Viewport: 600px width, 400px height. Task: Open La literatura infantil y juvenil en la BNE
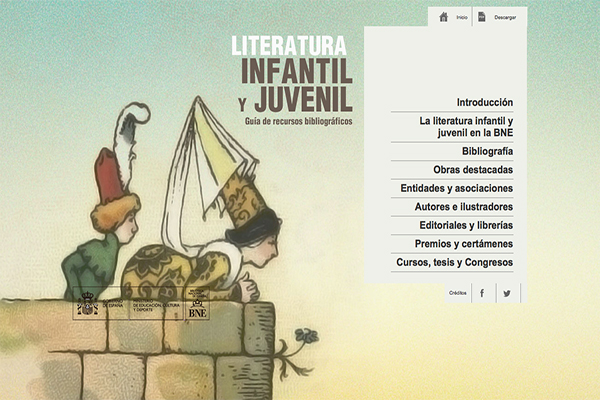466,127
